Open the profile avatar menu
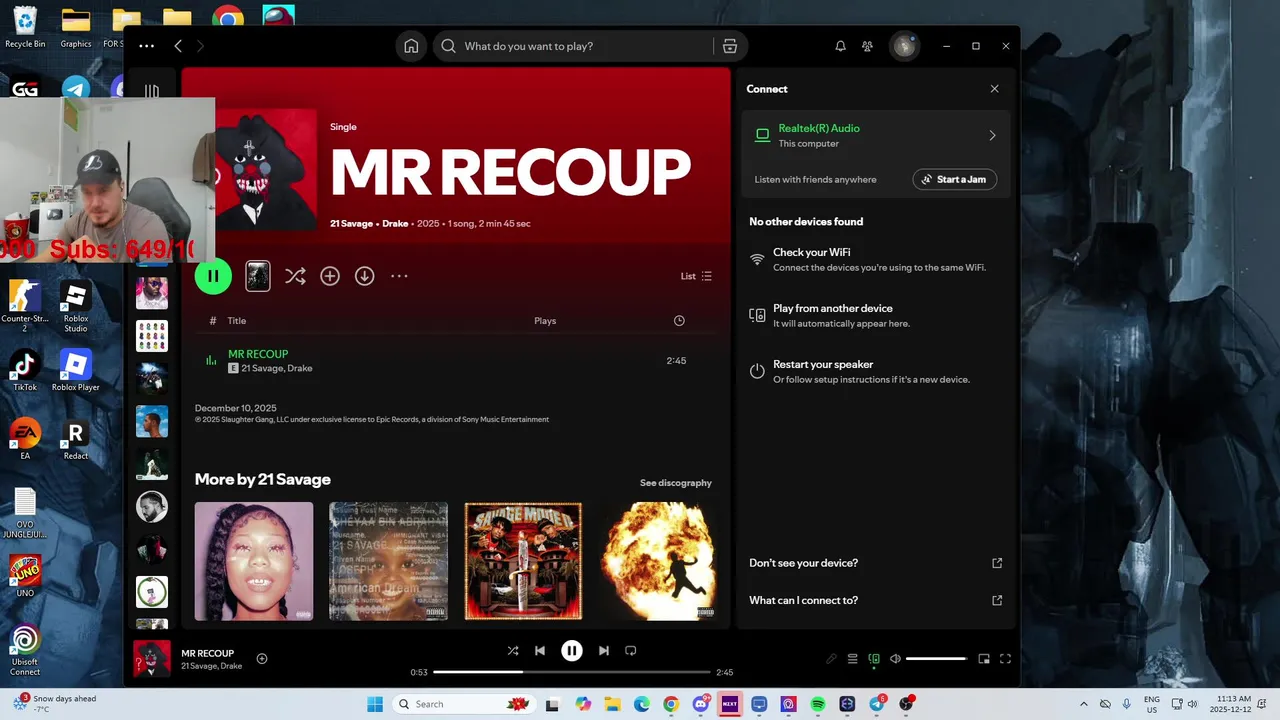This screenshot has width=1280, height=720. pyautogui.click(x=904, y=46)
